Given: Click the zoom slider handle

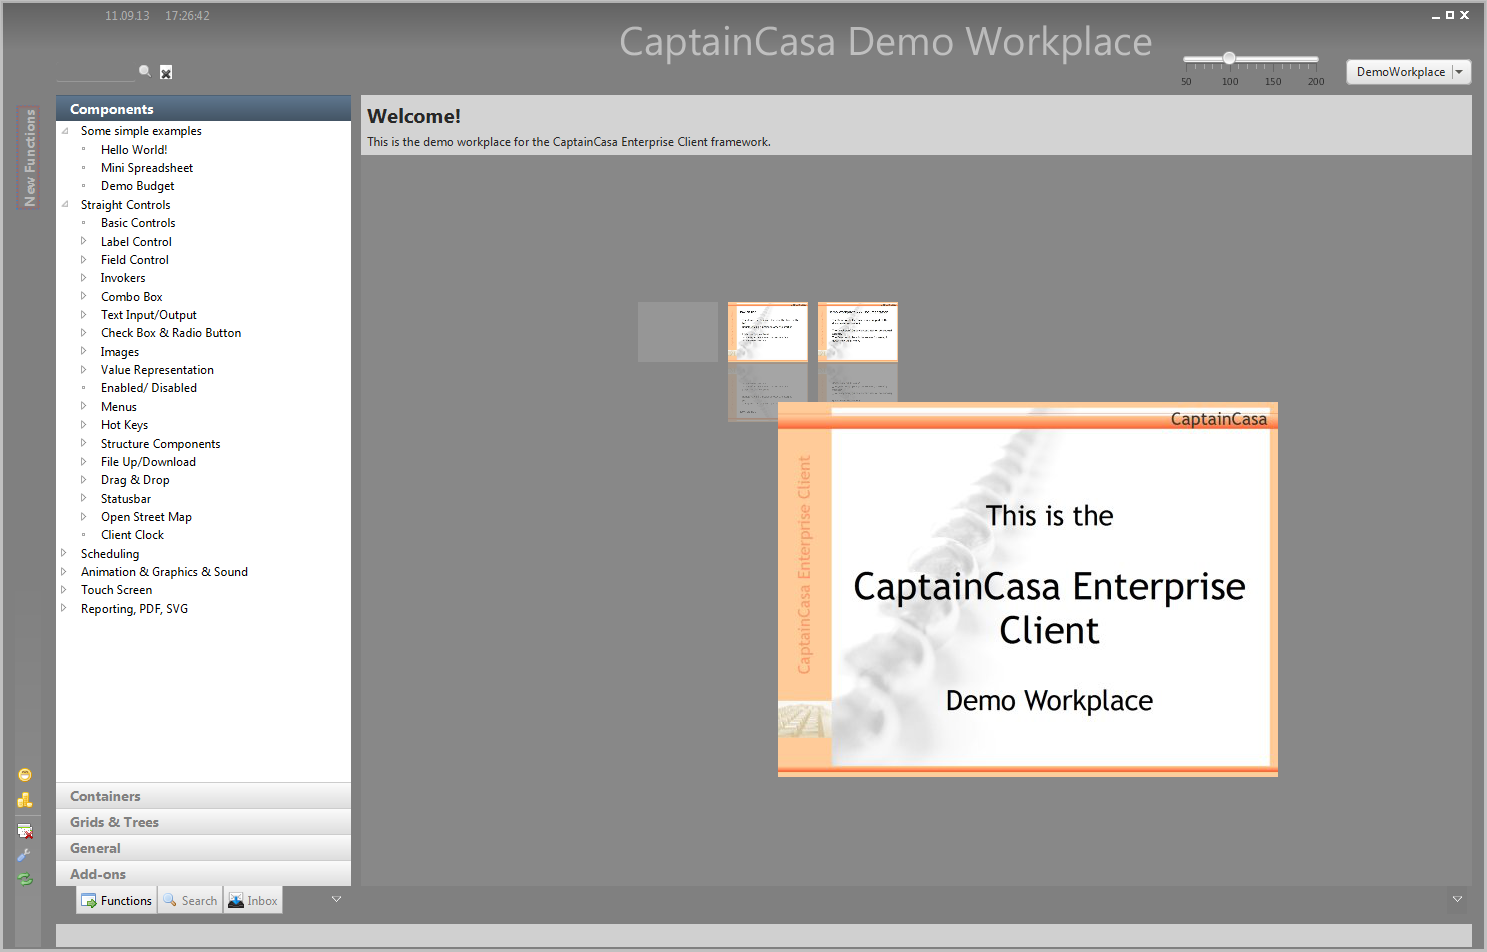Looking at the screenshot, I should point(1229,58).
